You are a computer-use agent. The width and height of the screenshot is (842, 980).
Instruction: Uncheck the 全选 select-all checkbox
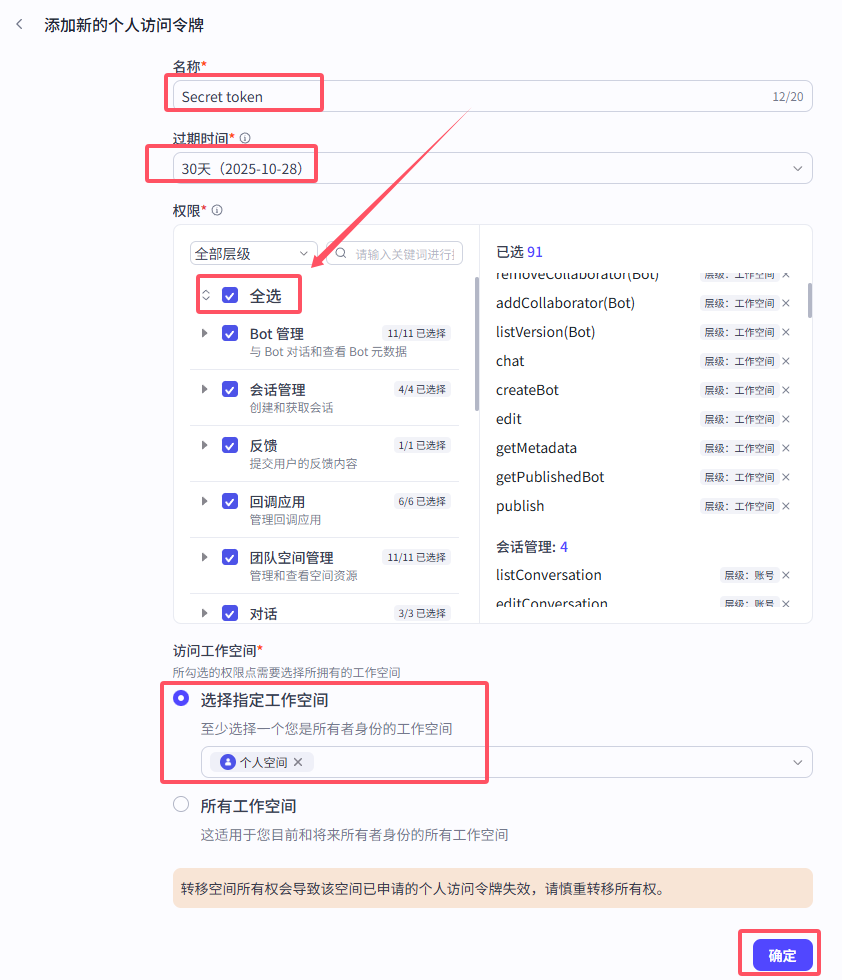(230, 295)
